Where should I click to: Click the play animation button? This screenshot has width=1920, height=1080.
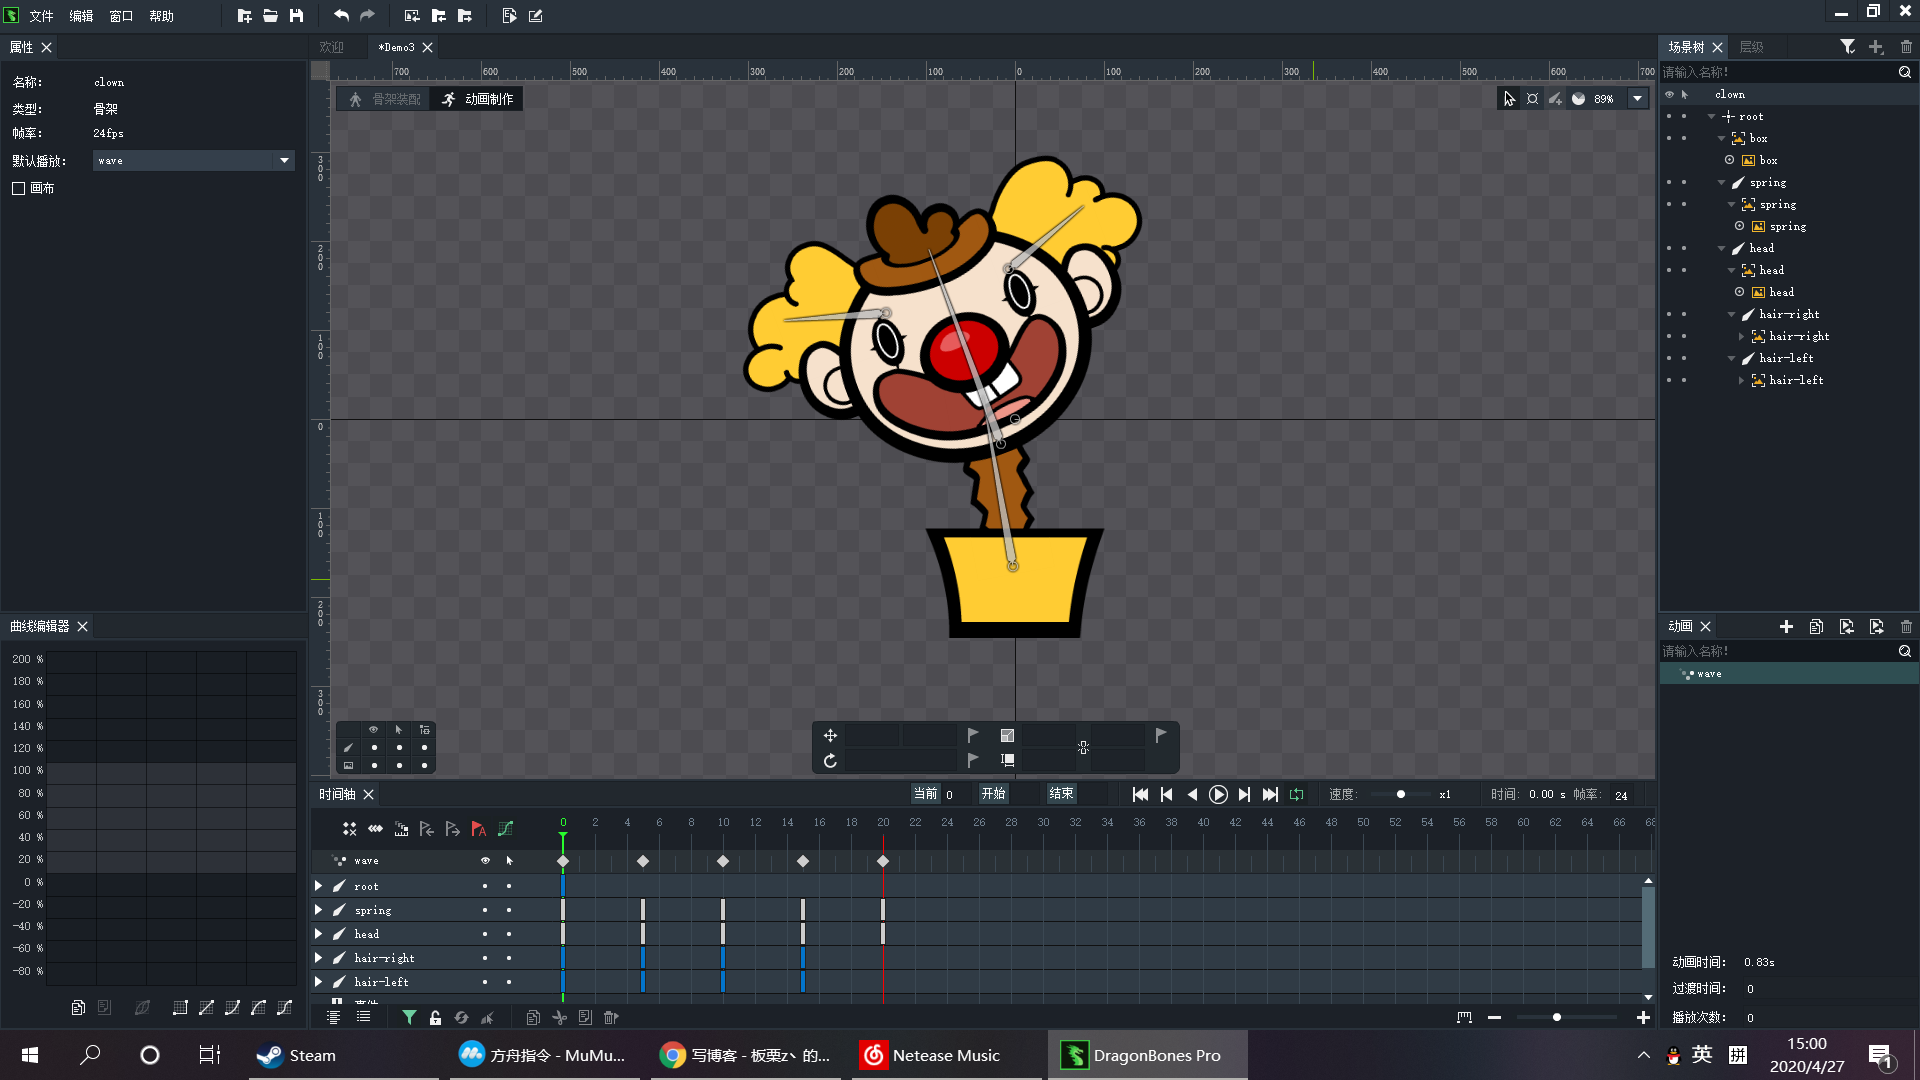pos(1218,794)
